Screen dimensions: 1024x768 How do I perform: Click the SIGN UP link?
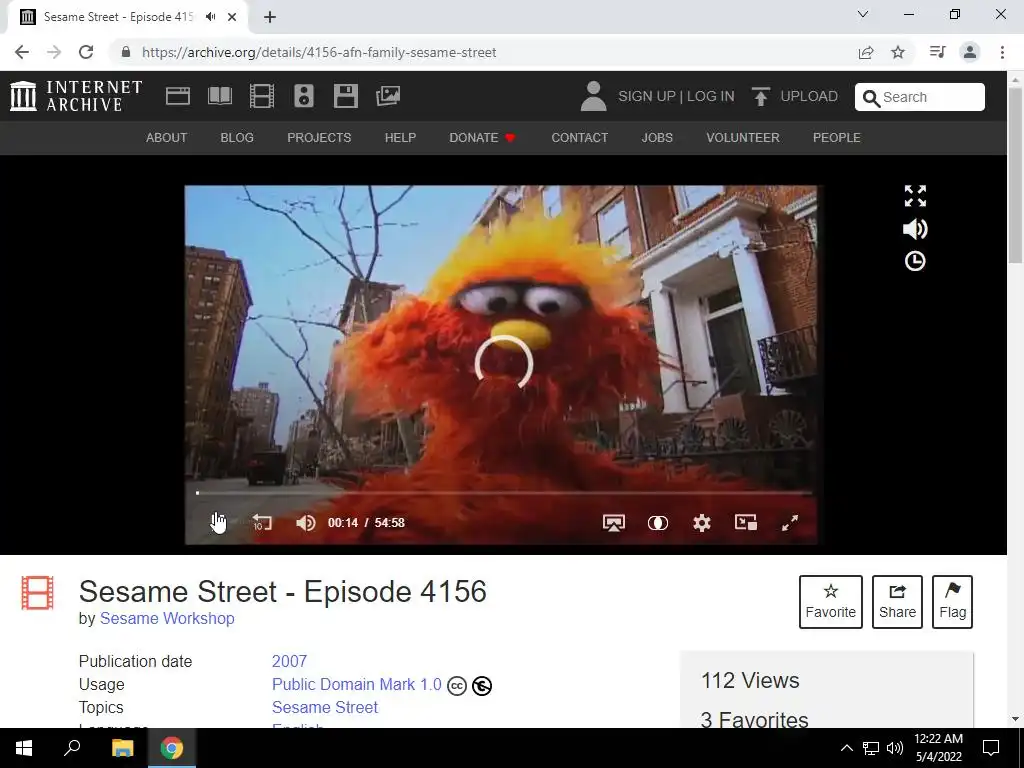click(647, 97)
